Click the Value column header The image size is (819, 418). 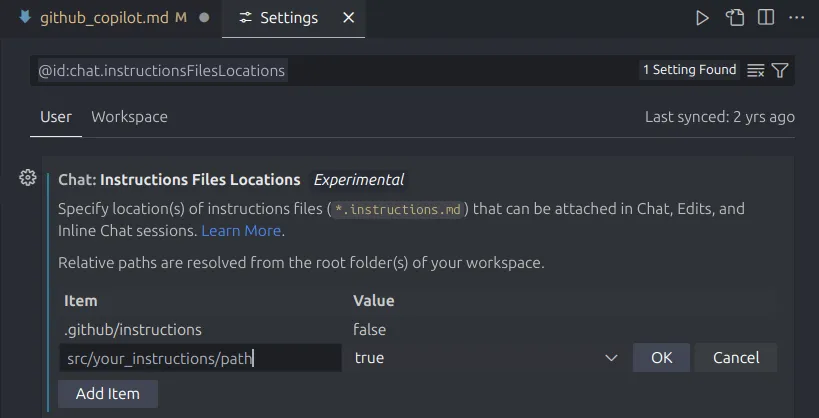(373, 301)
